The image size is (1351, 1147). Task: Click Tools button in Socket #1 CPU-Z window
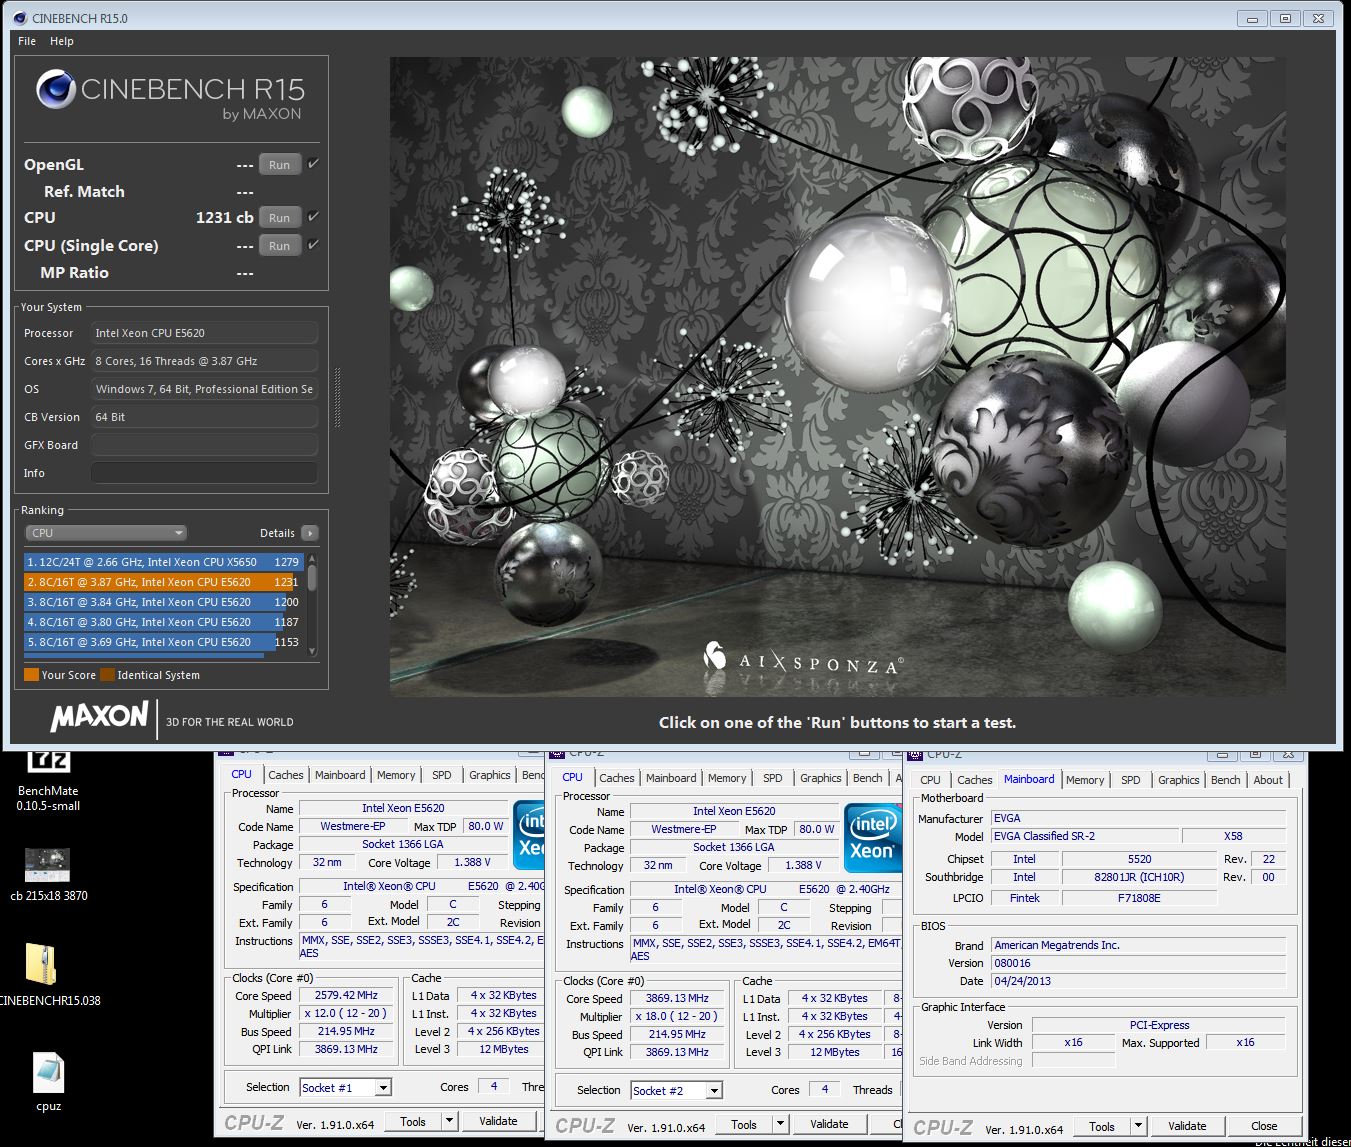[x=413, y=1121]
